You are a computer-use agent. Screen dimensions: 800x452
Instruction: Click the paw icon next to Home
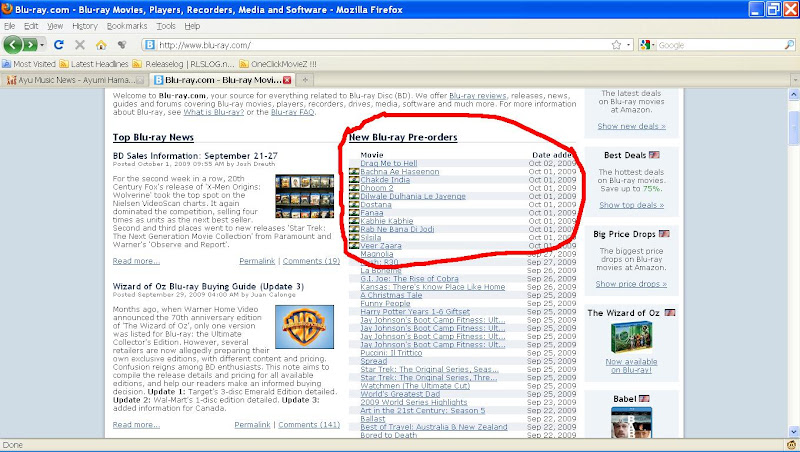pyautogui.click(x=122, y=45)
